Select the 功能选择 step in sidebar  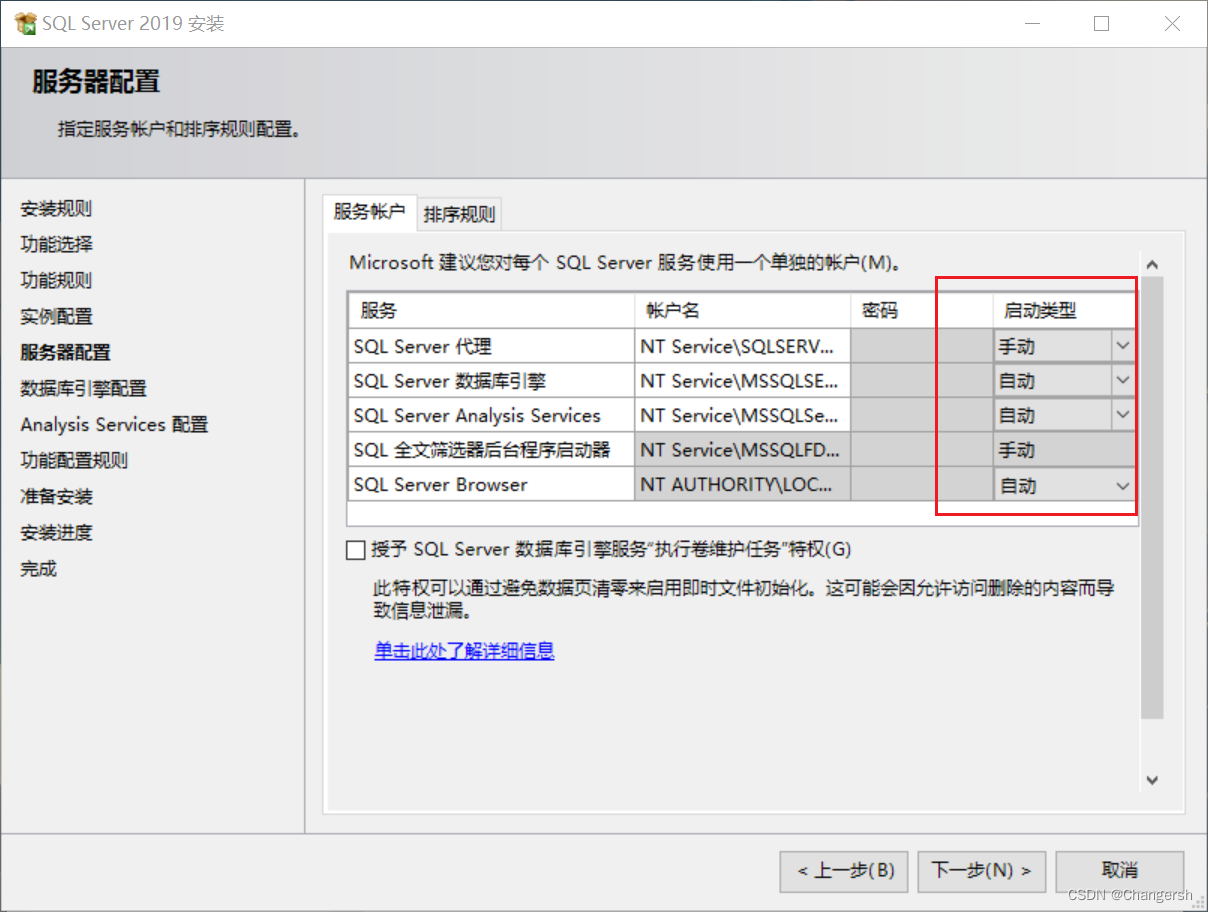(x=56, y=244)
